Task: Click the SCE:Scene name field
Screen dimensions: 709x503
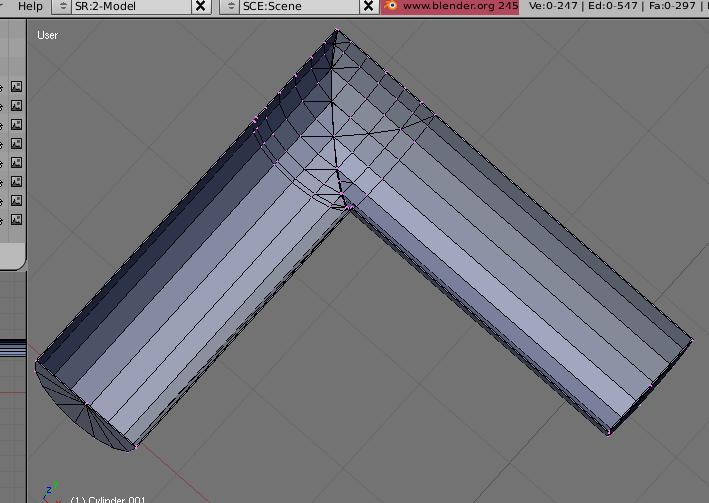Action: [x=299, y=6]
